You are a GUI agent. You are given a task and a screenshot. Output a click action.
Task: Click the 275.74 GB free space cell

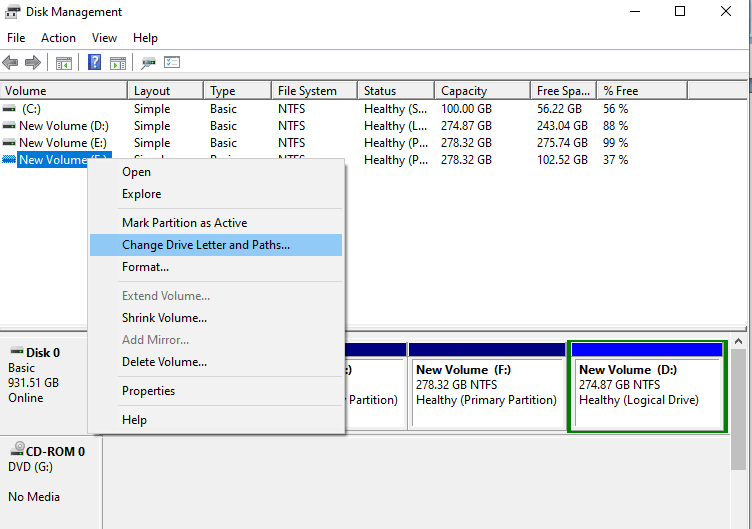pos(562,142)
